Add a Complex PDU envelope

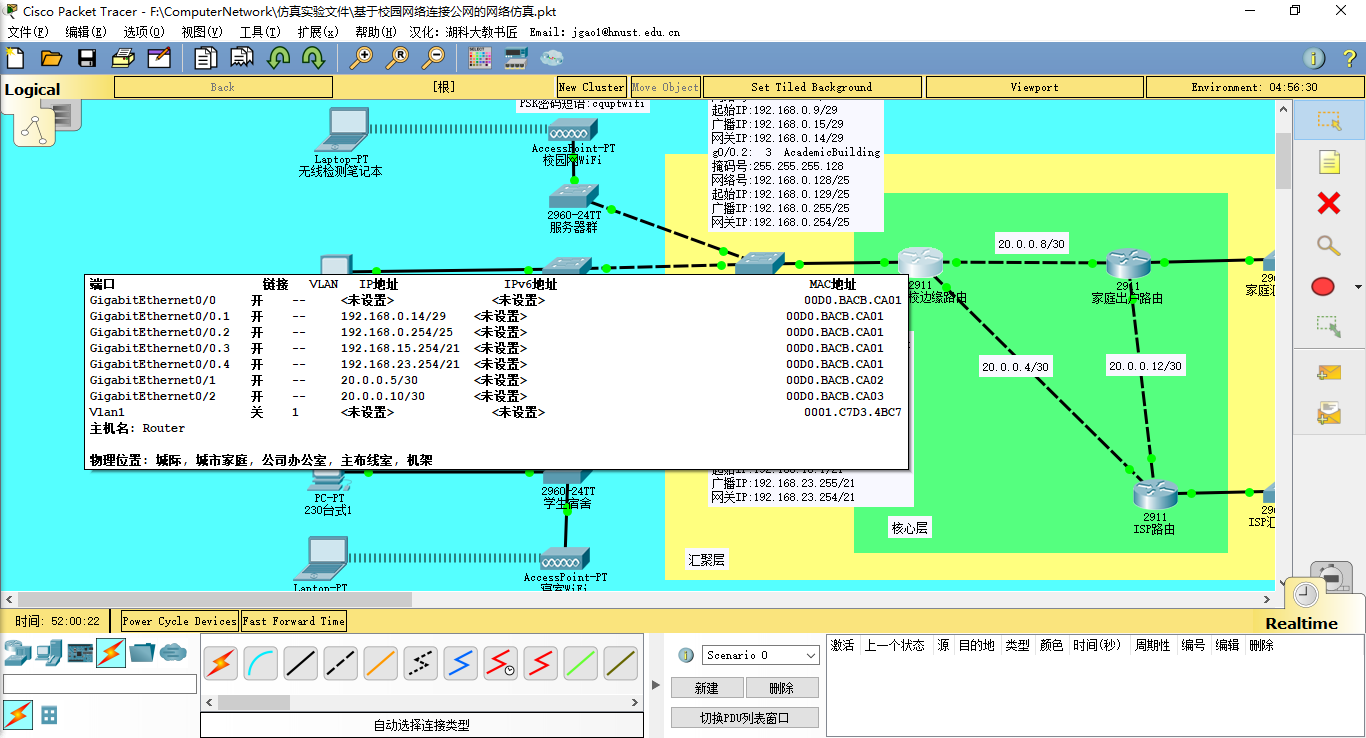[x=1328, y=412]
